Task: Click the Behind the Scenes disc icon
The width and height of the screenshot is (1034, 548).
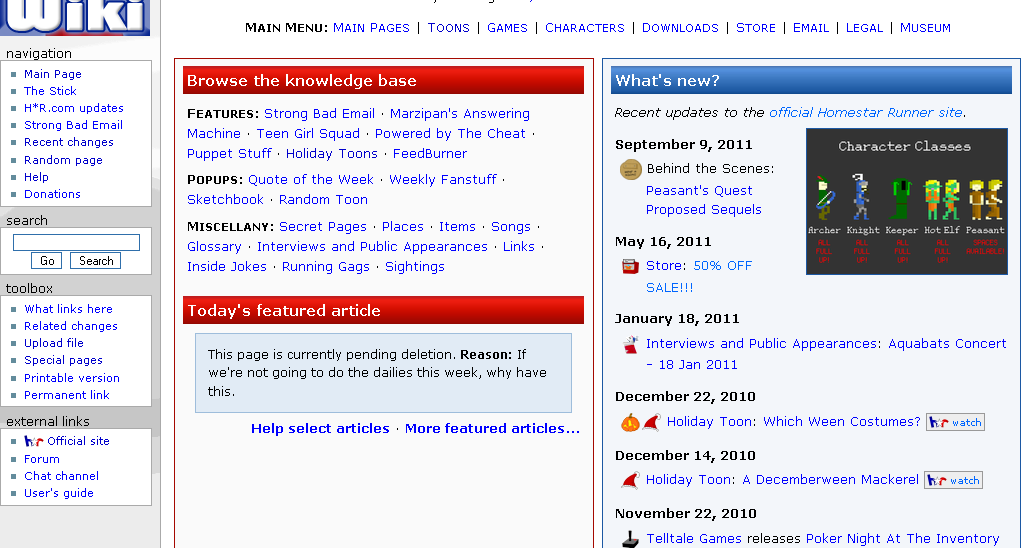Action: point(630,169)
